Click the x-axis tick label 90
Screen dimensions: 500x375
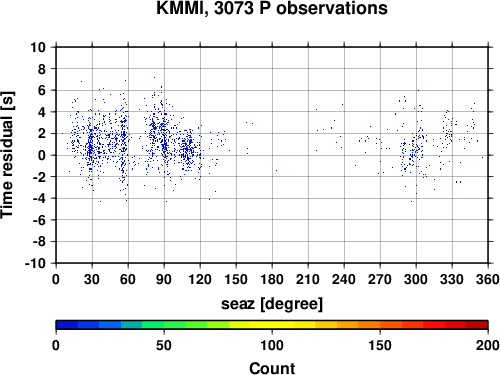[x=164, y=279]
